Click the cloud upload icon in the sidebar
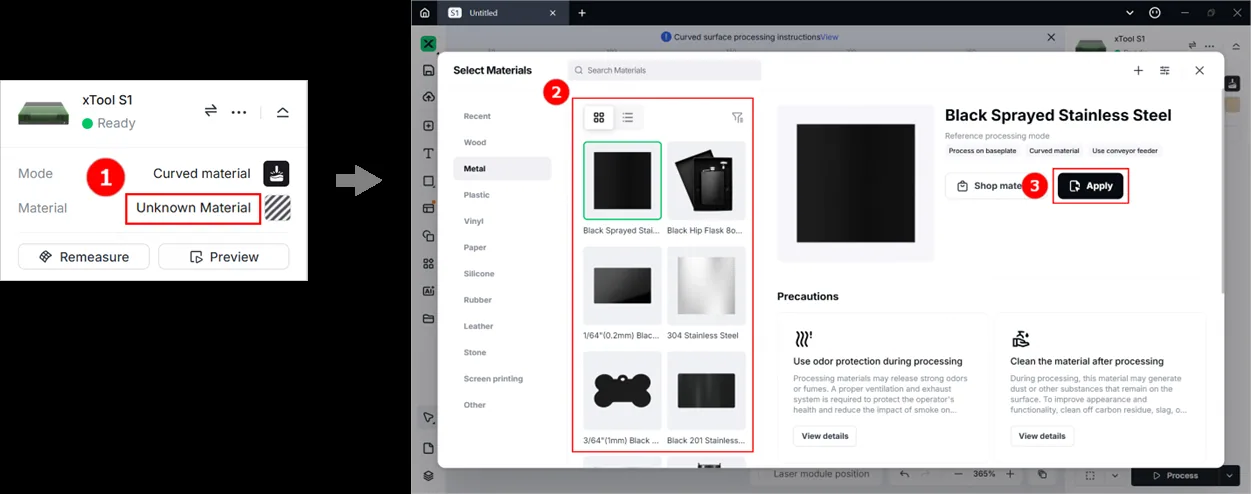Screen dimensions: 1251x494 click(x=428, y=97)
